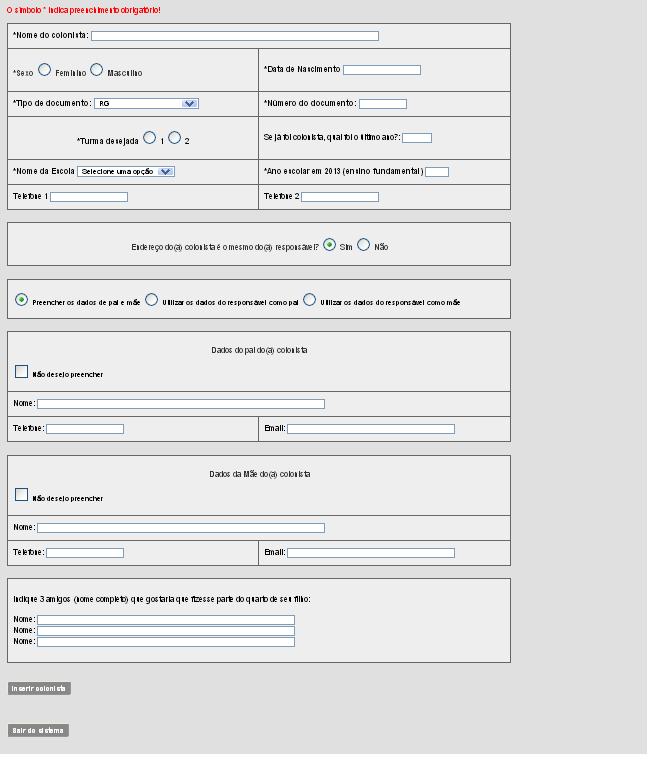
Task: Click the red obrigatório notice text
Action: click(x=84, y=10)
